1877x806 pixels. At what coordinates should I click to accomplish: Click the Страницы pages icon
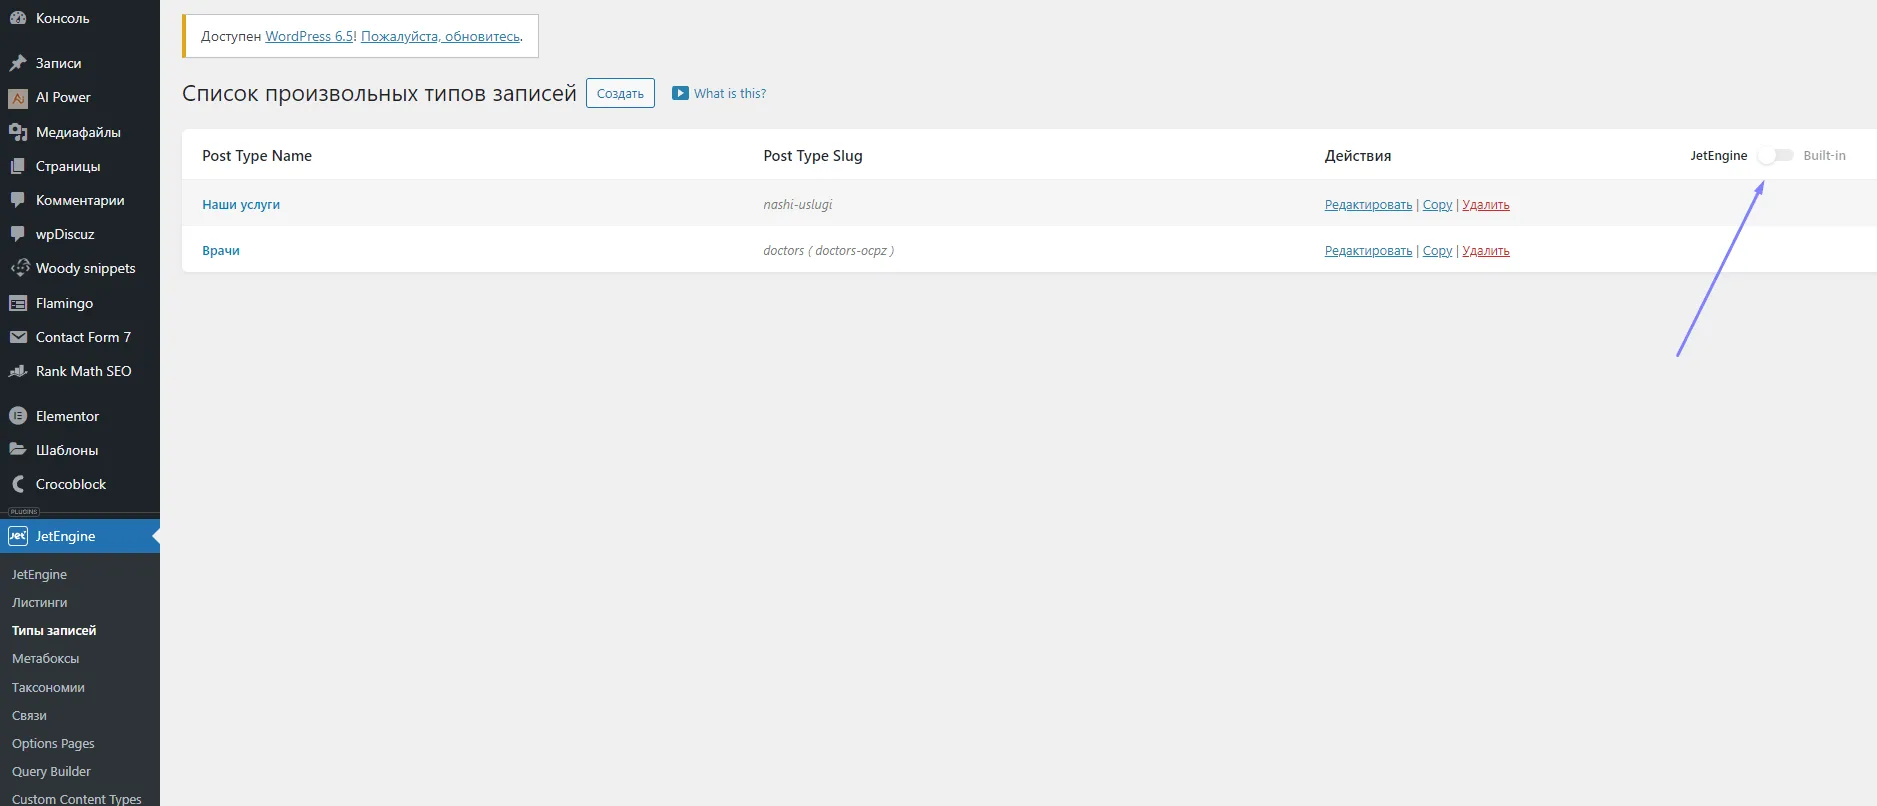click(17, 166)
